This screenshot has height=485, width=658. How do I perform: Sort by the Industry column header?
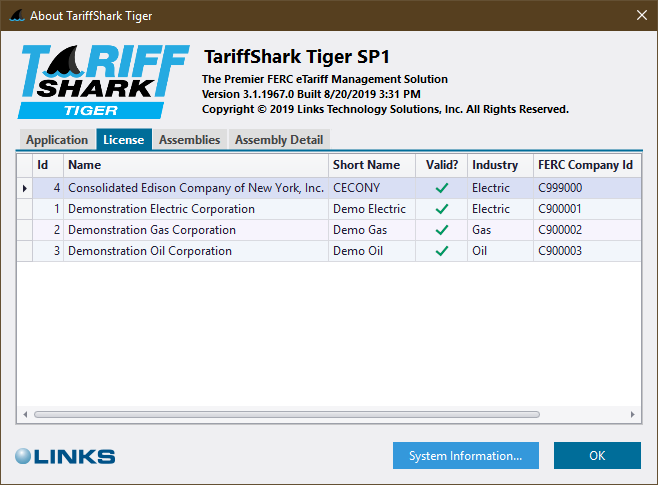pos(500,165)
